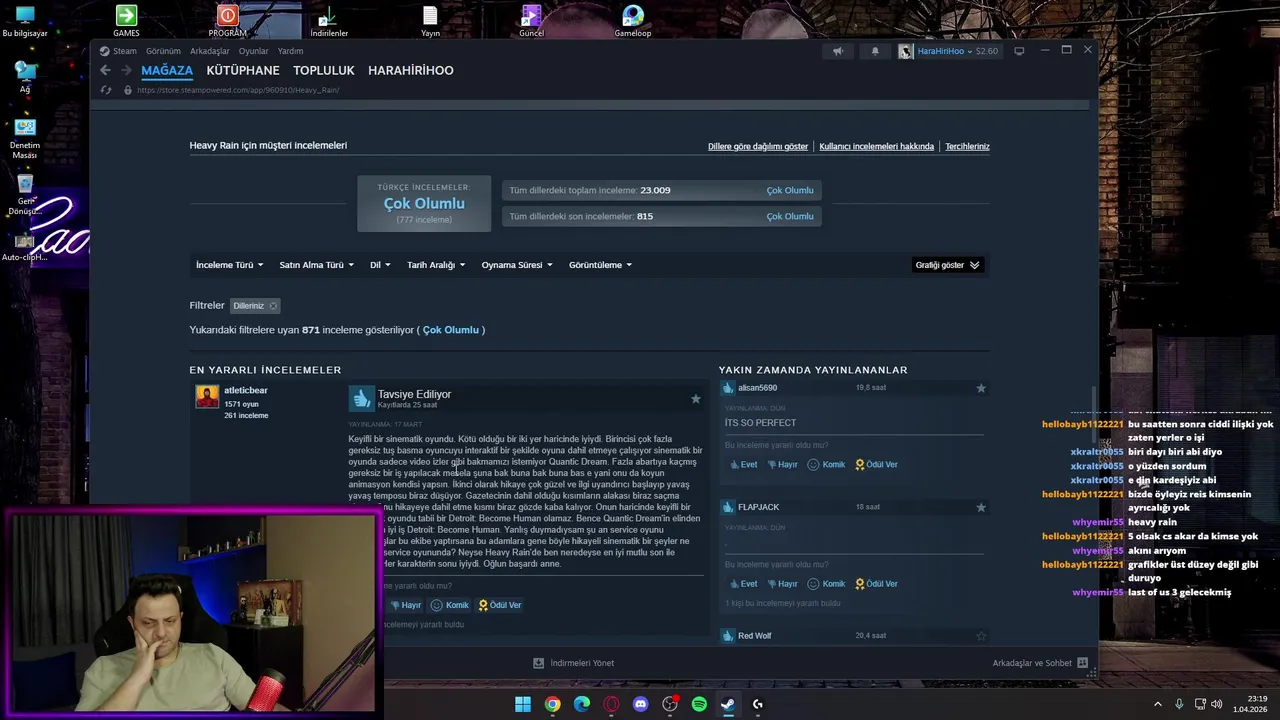The width and height of the screenshot is (1280, 720).
Task: Open the Oyunlar menu
Action: (253, 51)
